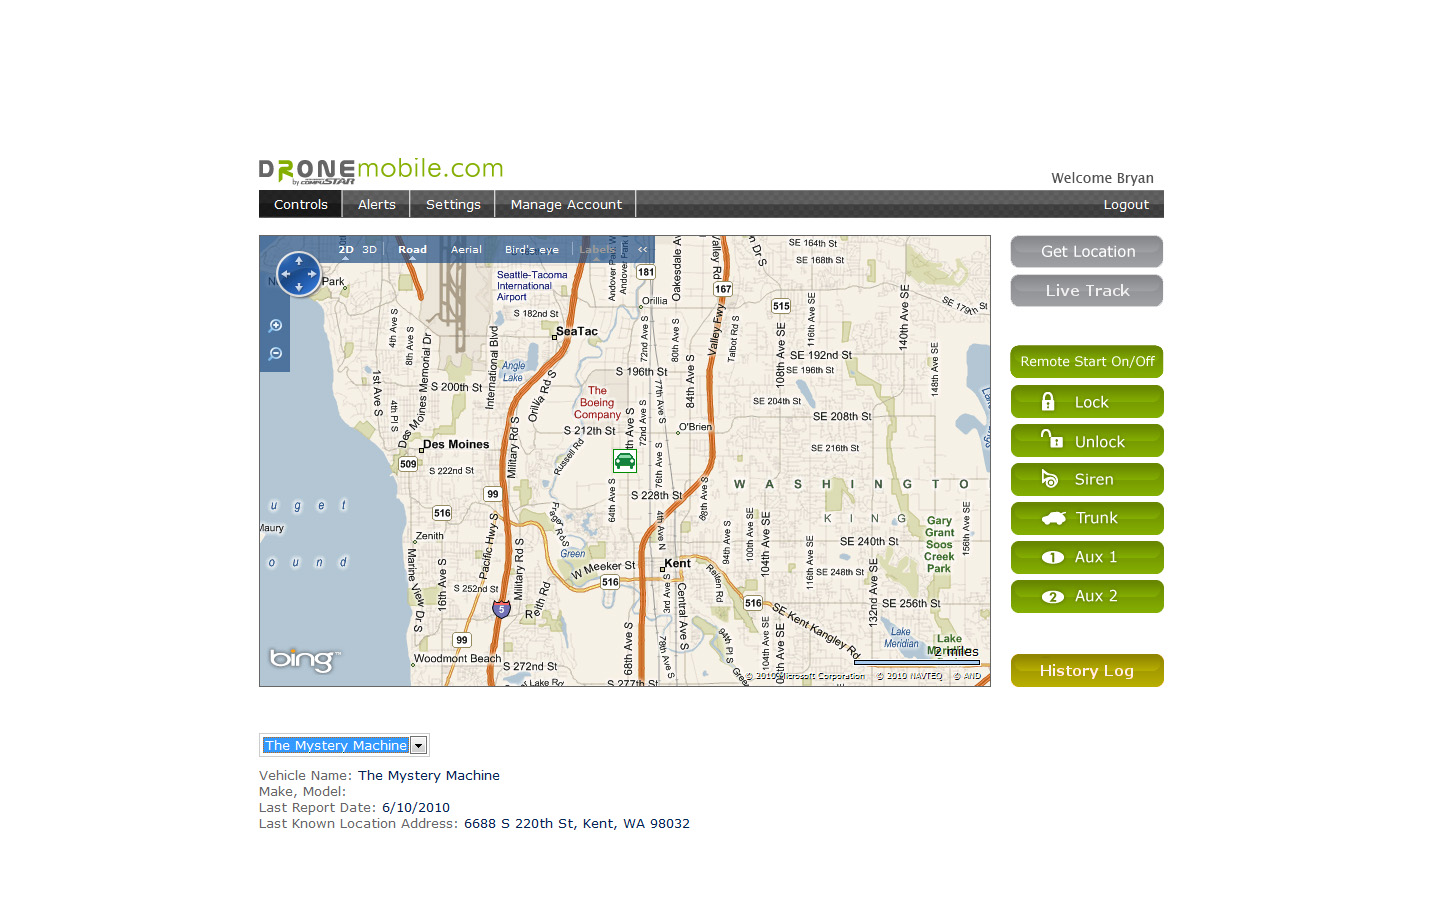Image resolution: width=1440 pixels, height=900 pixels.
Task: Collapse the map toolbar with the double chevron
Action: [643, 250]
